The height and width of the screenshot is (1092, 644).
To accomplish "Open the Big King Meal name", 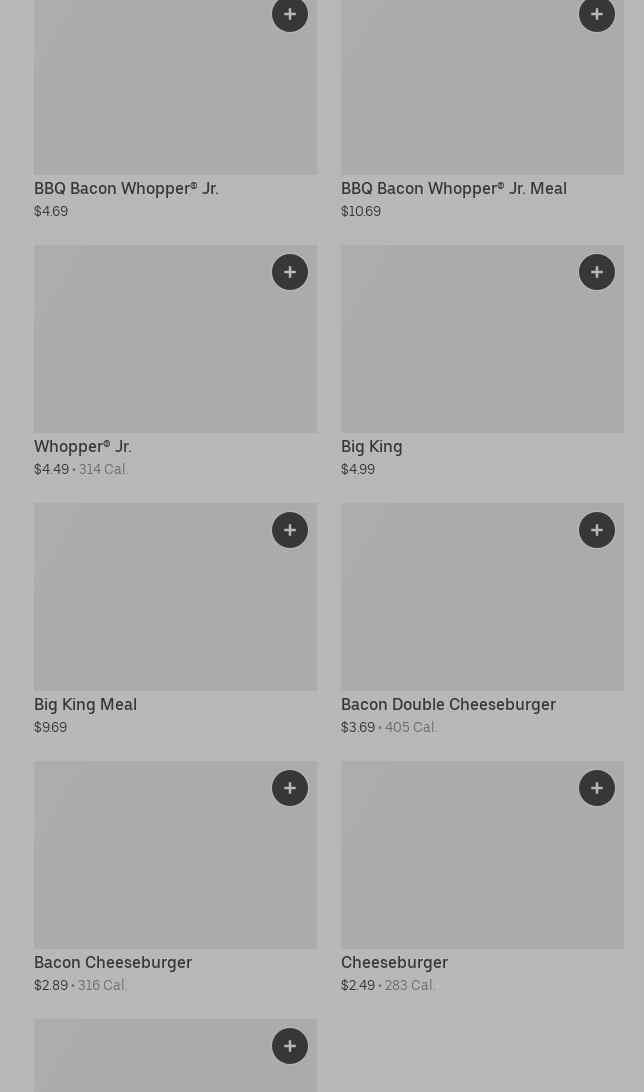I will [85, 704].
